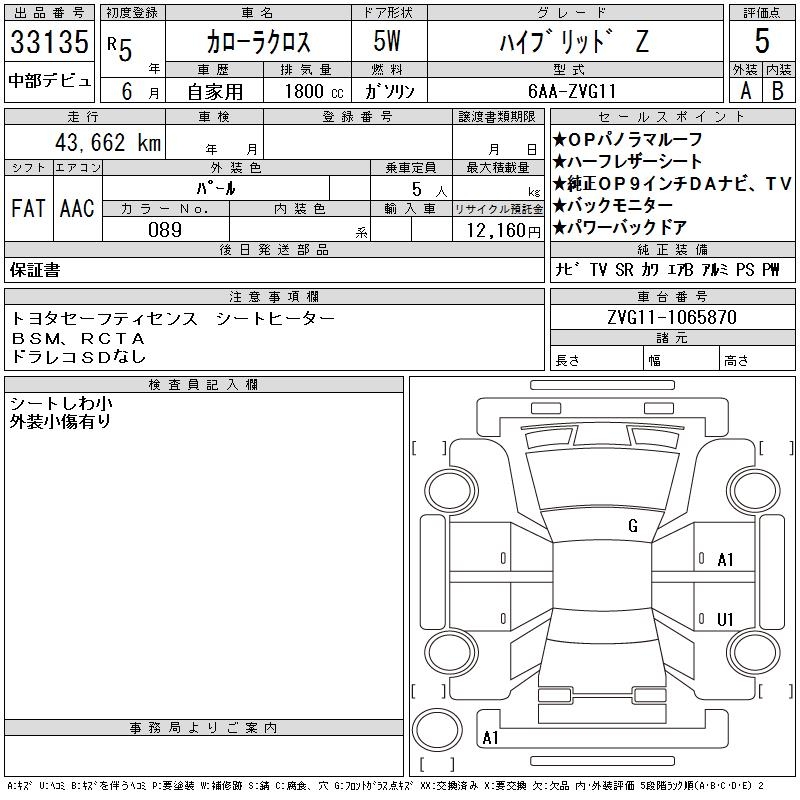This screenshot has height=800, width=800.
Task: Click the A1 mark at the diagram's bottom left
Action: pos(490,738)
